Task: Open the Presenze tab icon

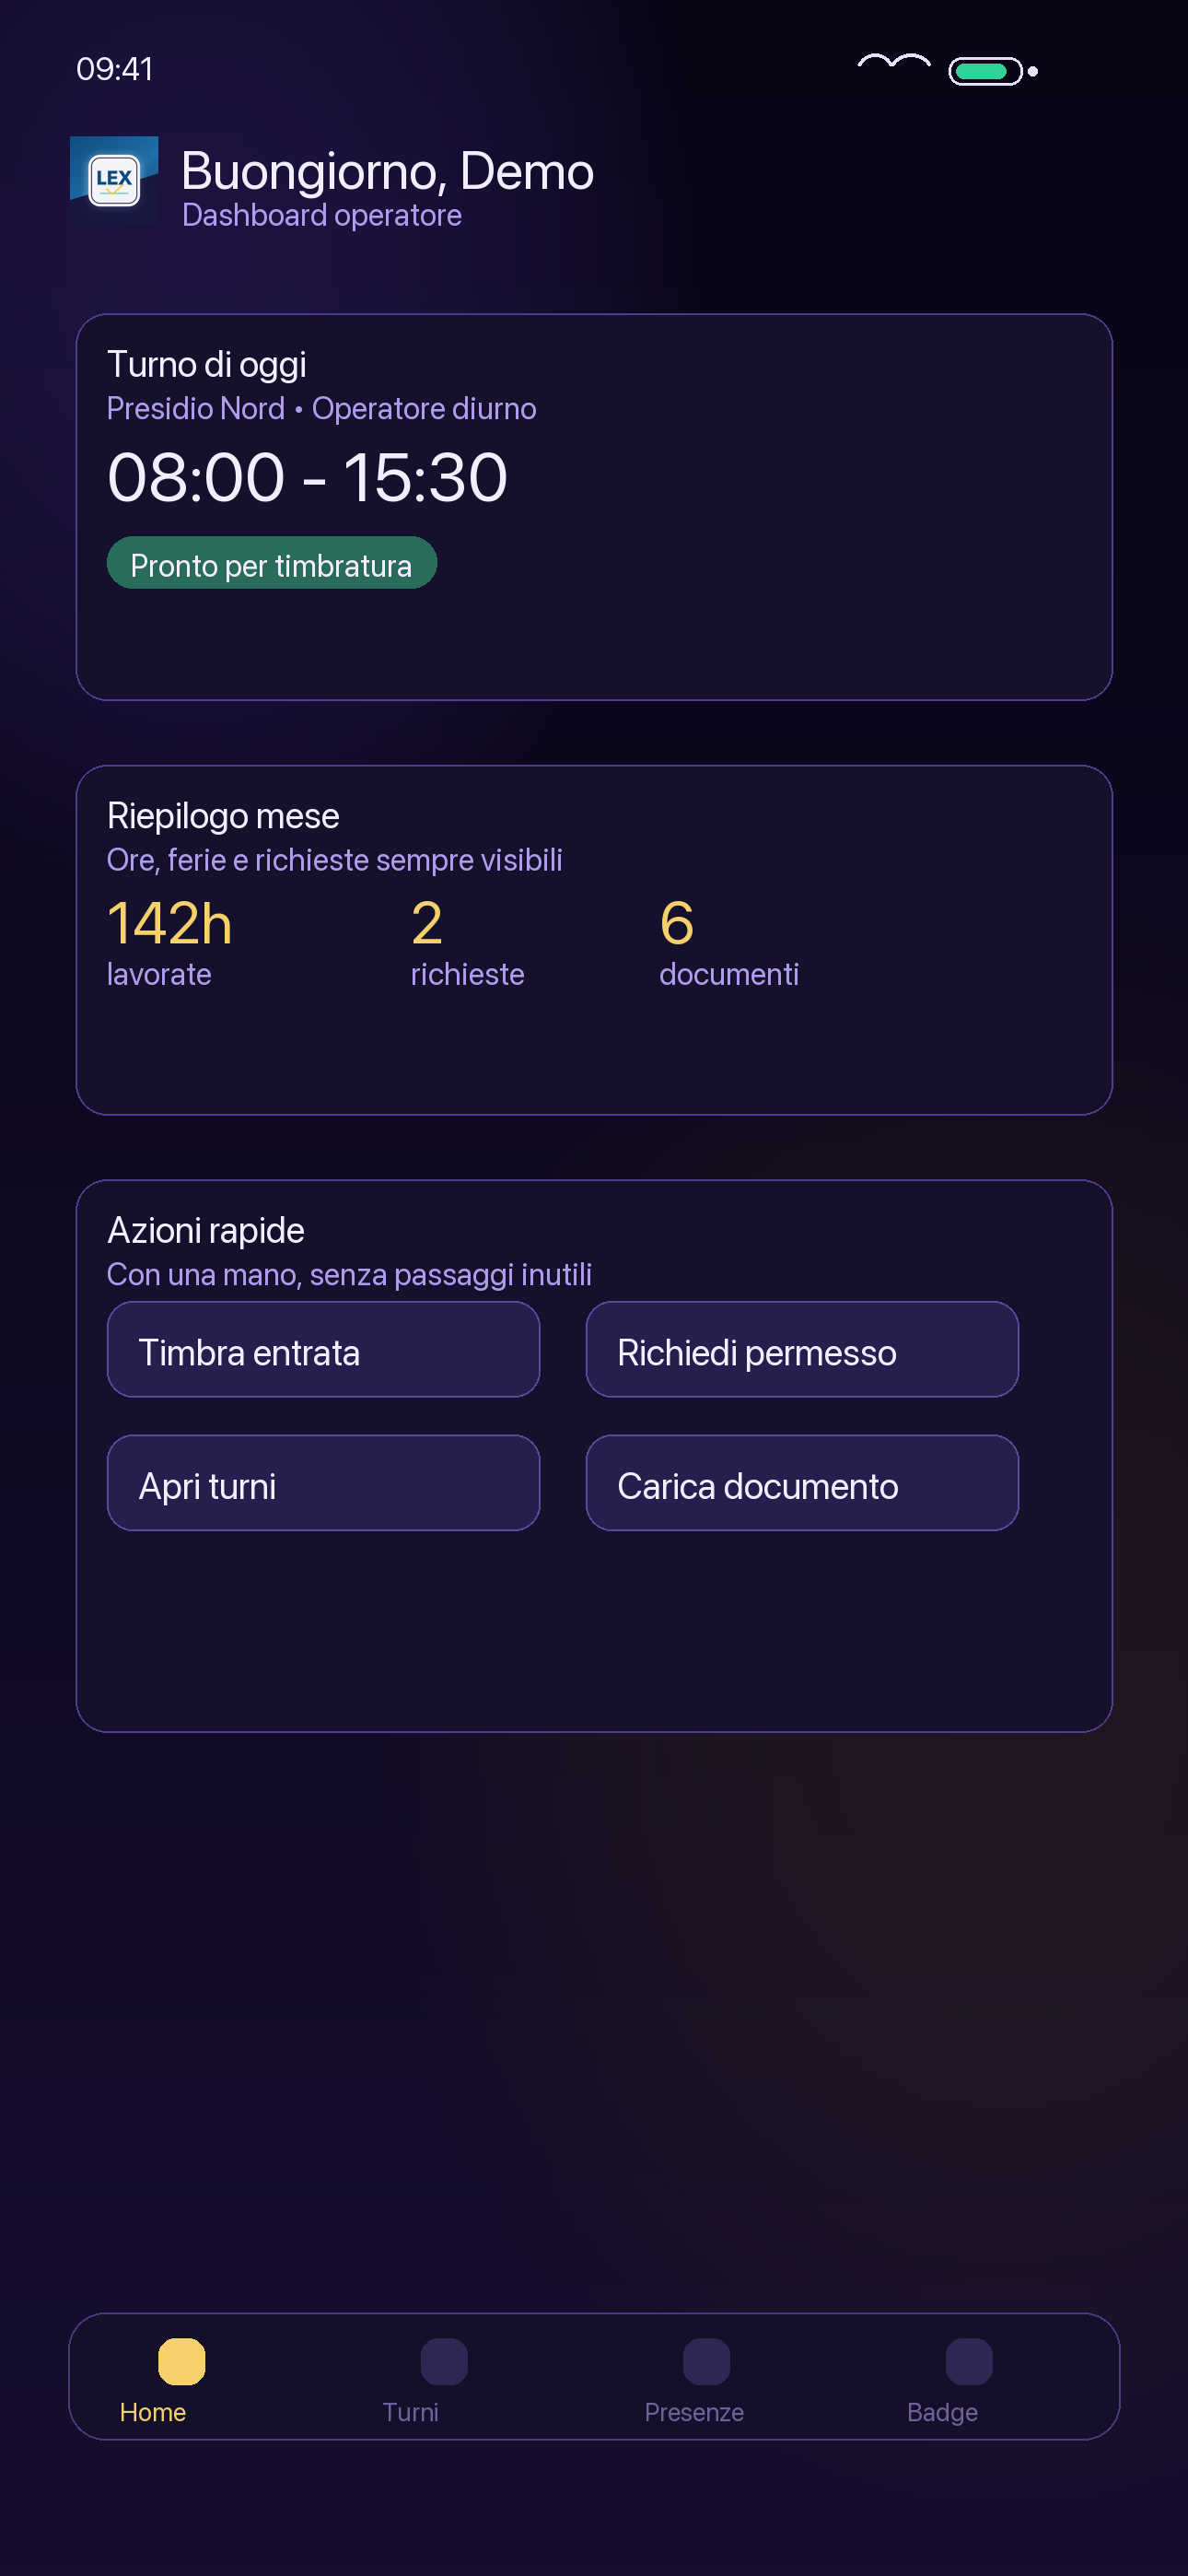Action: (706, 2361)
